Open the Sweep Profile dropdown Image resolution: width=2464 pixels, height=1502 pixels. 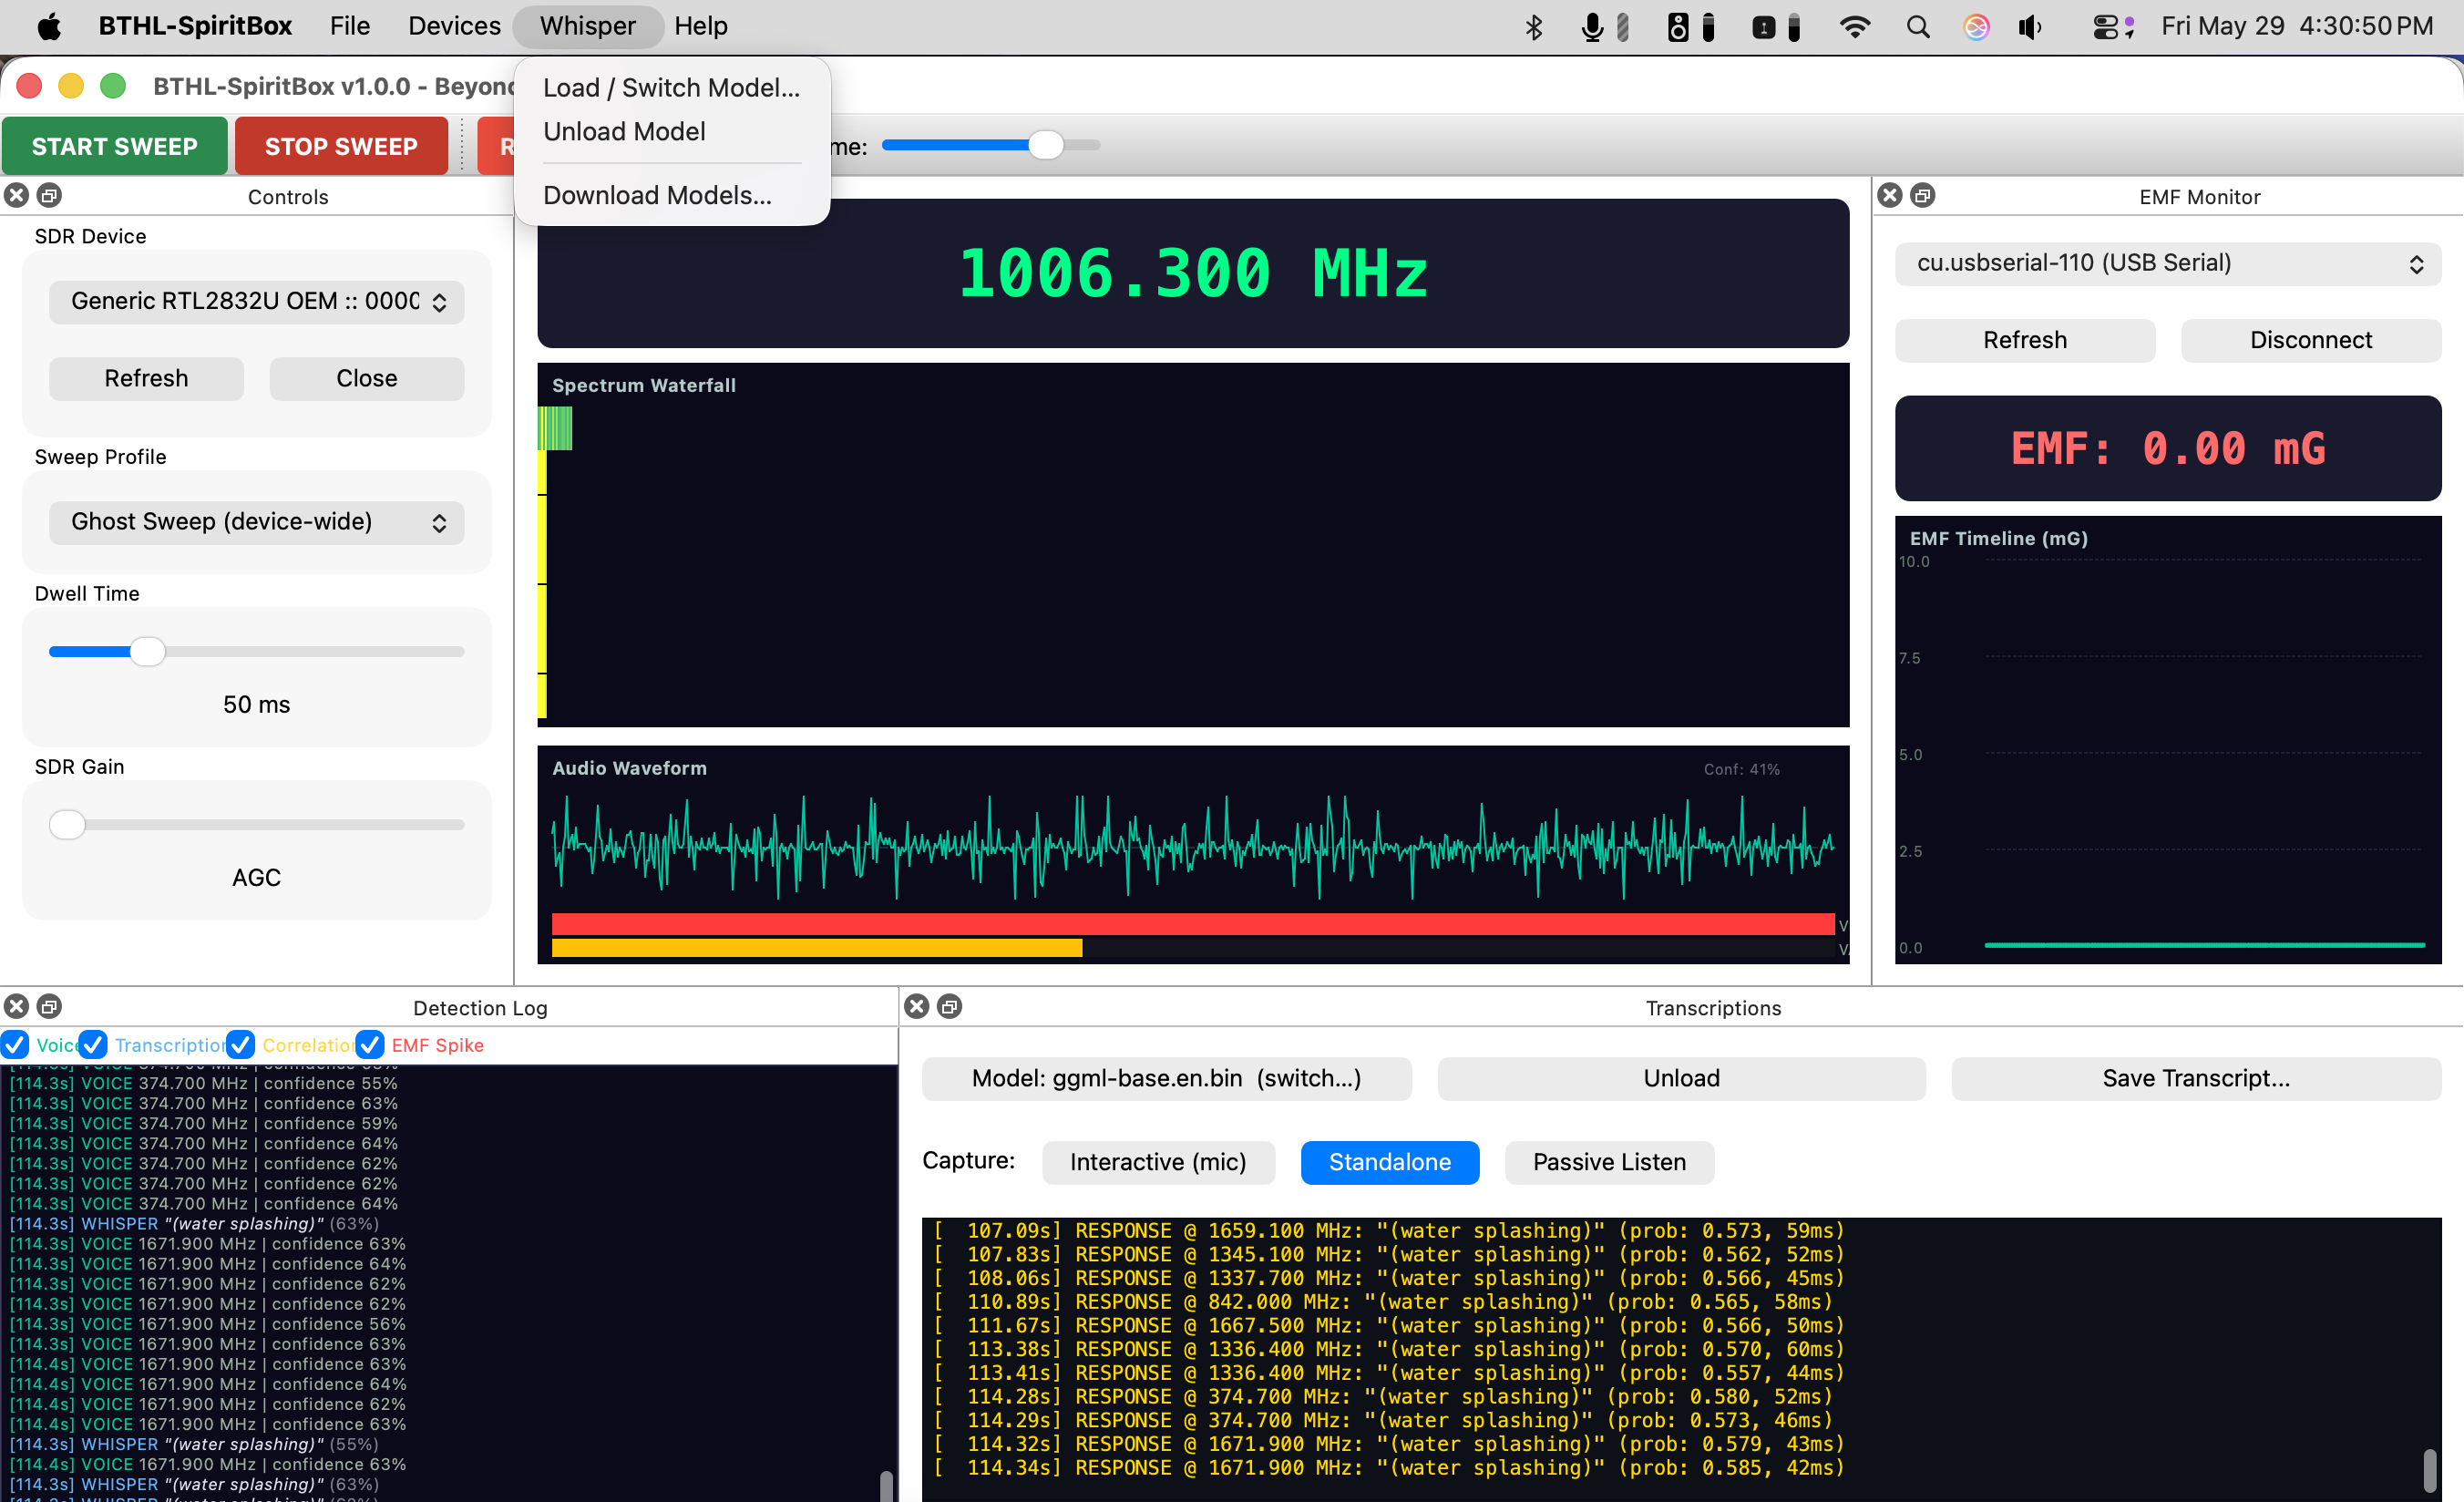(257, 522)
